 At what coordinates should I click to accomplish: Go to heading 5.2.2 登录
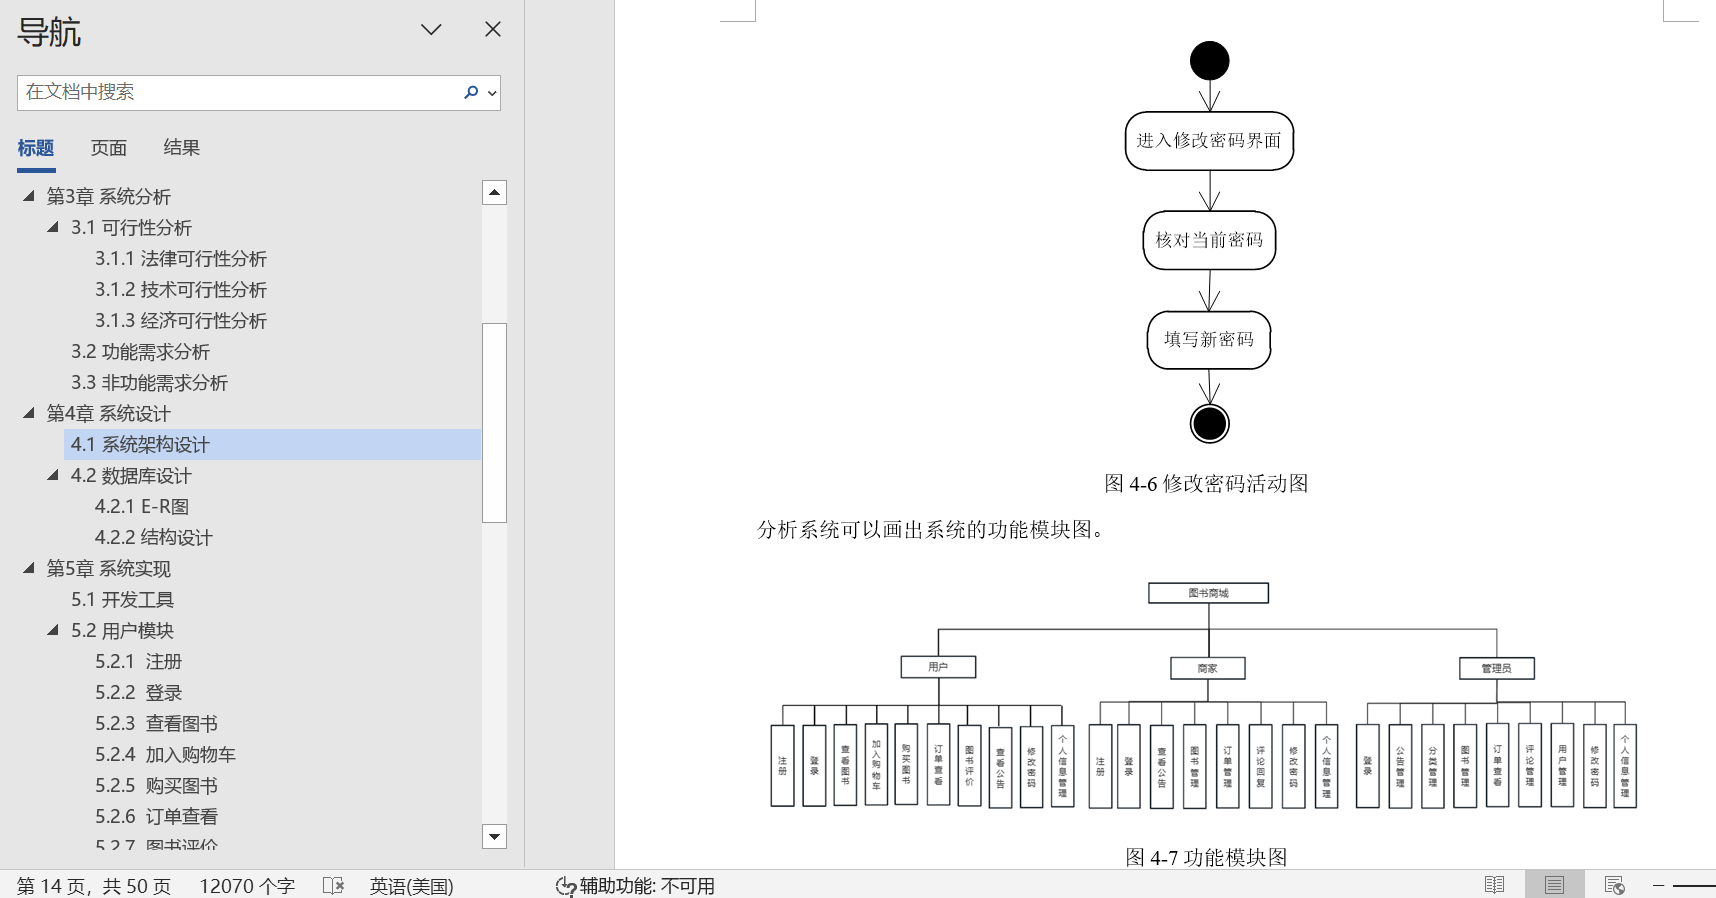[x=139, y=692]
